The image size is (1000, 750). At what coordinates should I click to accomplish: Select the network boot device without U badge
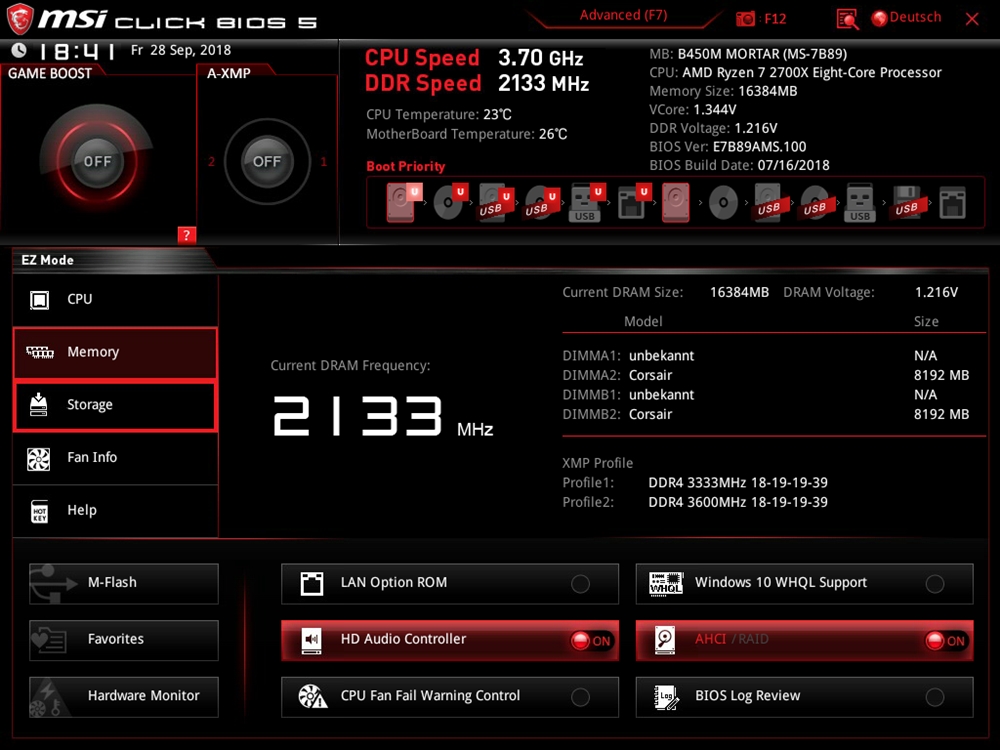952,203
